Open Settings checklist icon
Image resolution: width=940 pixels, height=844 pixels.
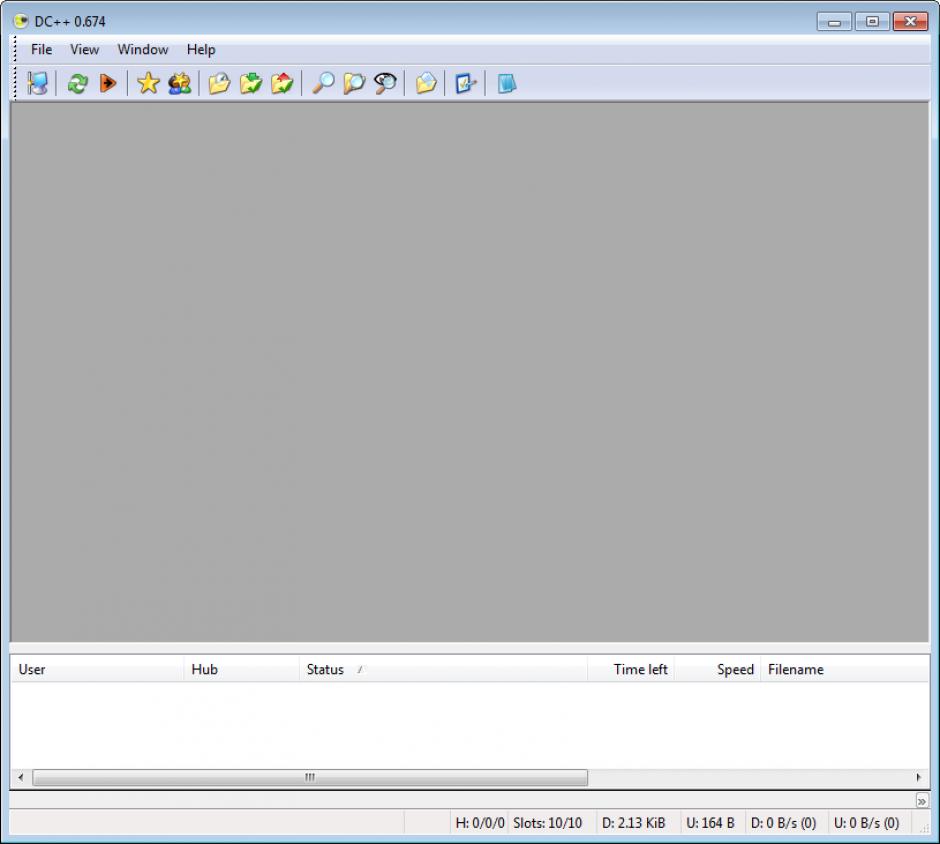[x=465, y=83]
